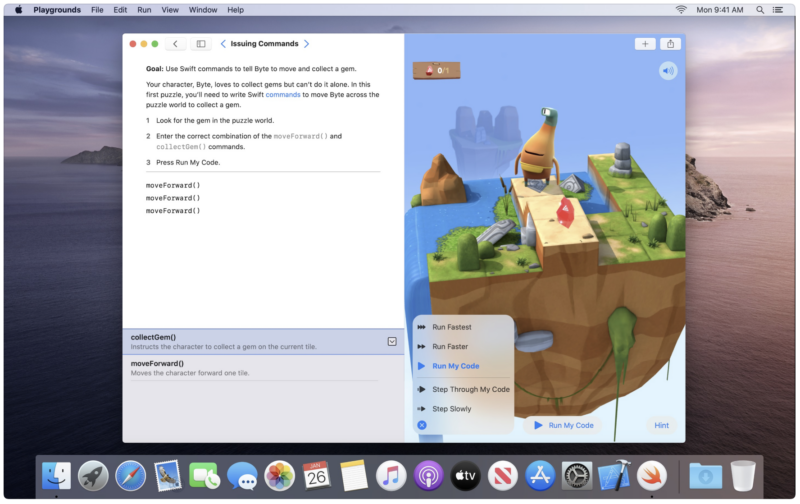
Task: Expand the collectGem() suggestion details
Action: (392, 341)
